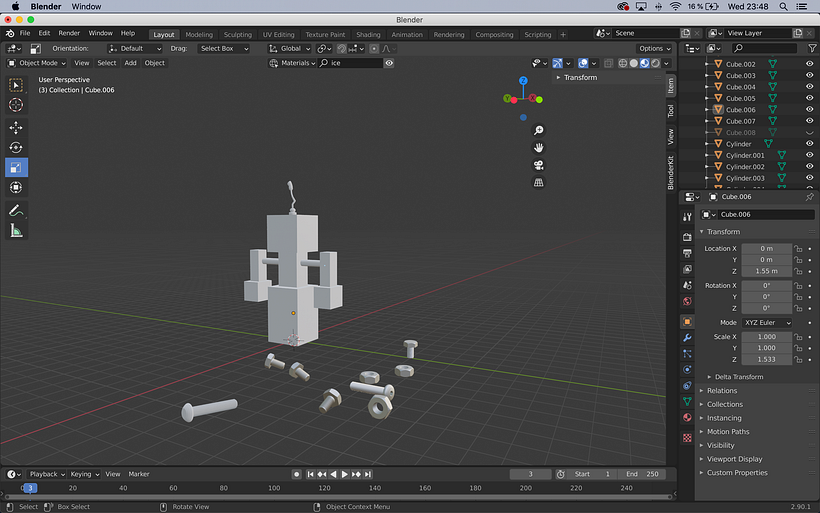Open Orientation Default dropdown

pos(134,49)
